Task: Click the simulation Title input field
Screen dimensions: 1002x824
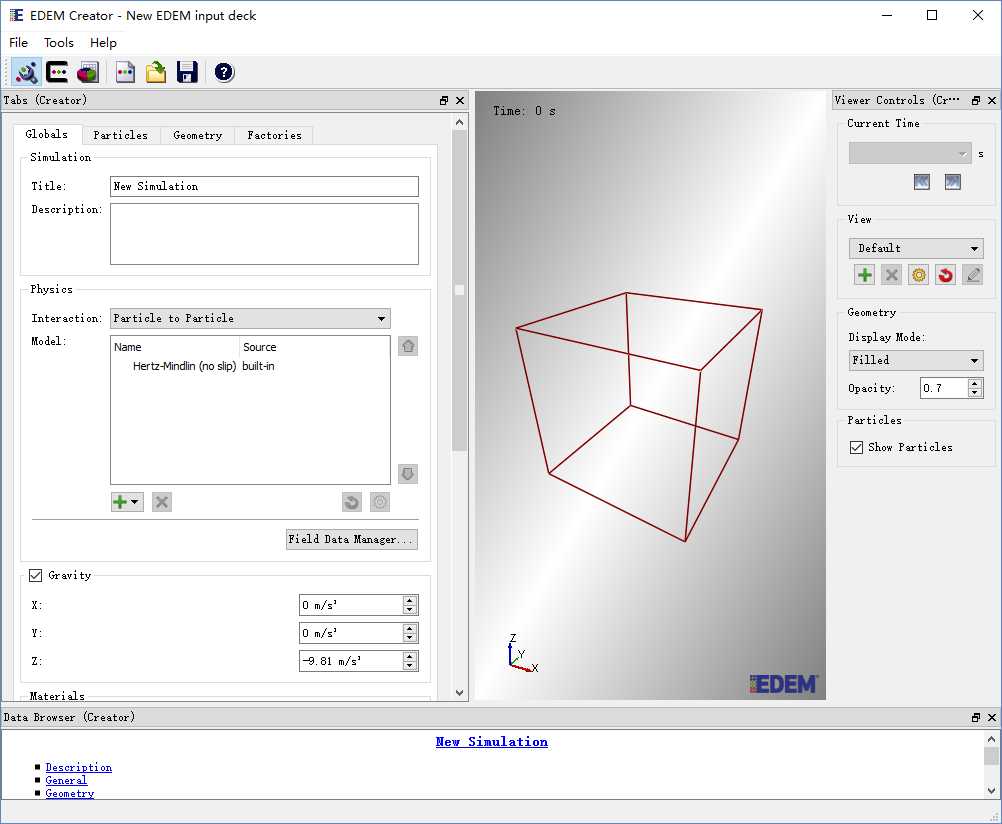Action: tap(265, 186)
